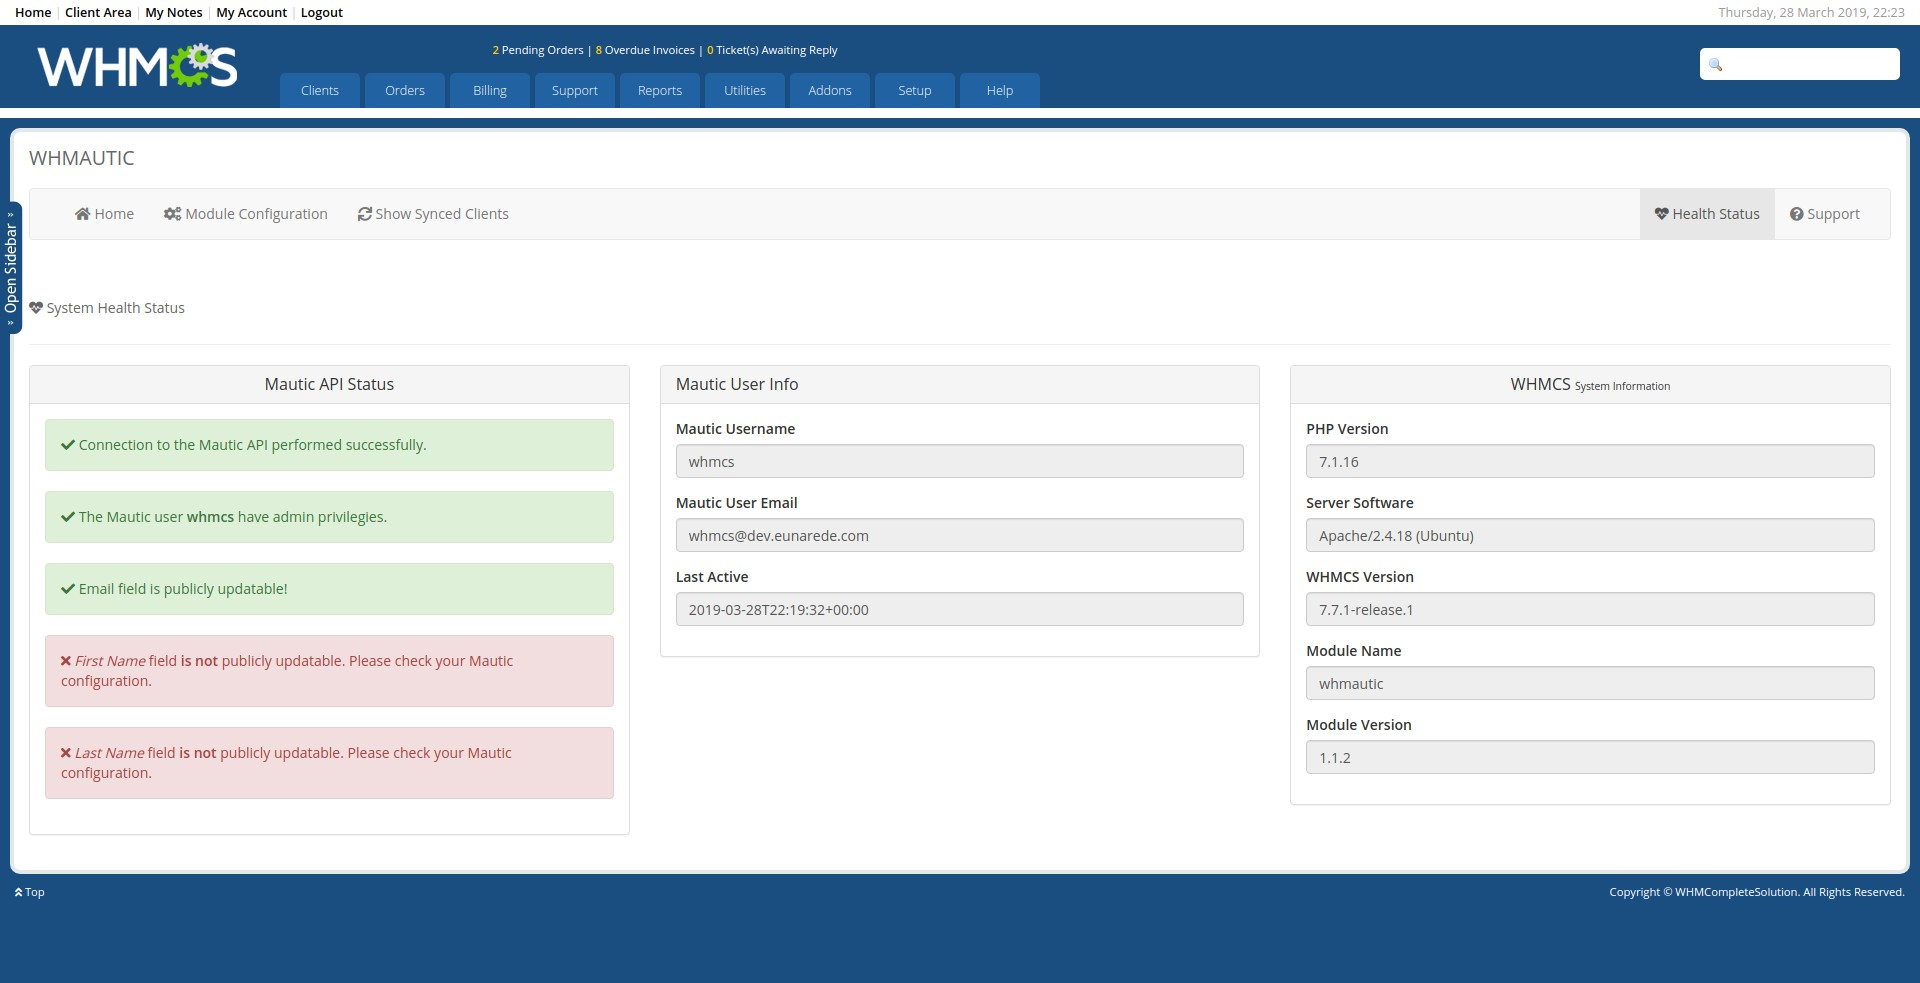
Task: Select the Addons menu tab
Action: pyautogui.click(x=830, y=90)
